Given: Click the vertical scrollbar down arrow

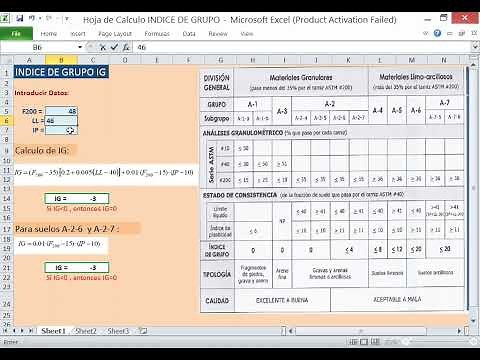Looking at the screenshot, I should pos(474,321).
